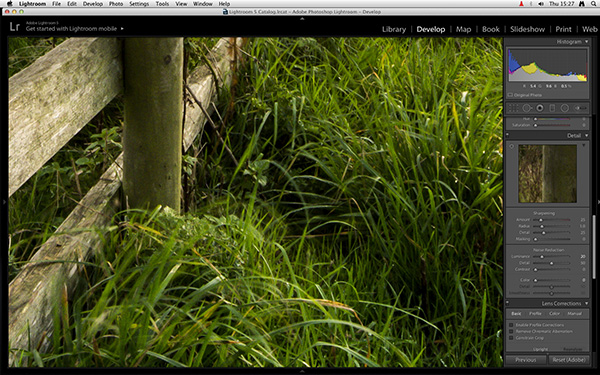Image resolution: width=600 pixels, height=375 pixels.
Task: Click the volume icon in menu bar
Action: point(541,3)
